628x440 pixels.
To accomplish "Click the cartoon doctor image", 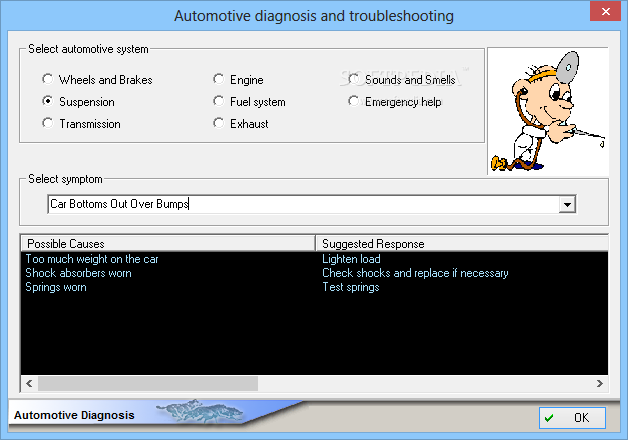I will click(547, 111).
